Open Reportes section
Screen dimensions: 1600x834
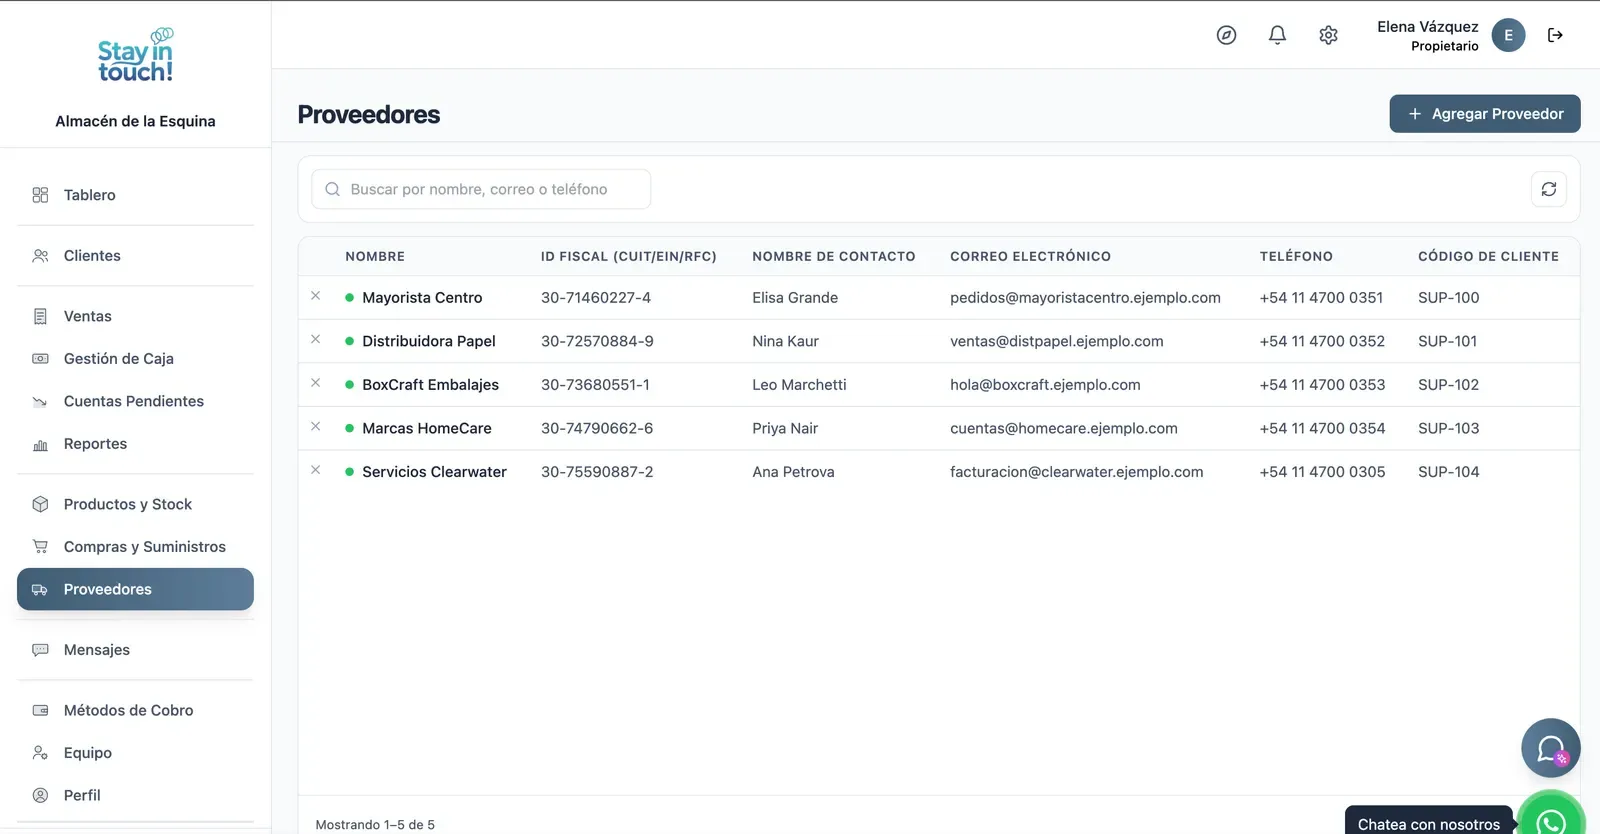click(x=135, y=444)
